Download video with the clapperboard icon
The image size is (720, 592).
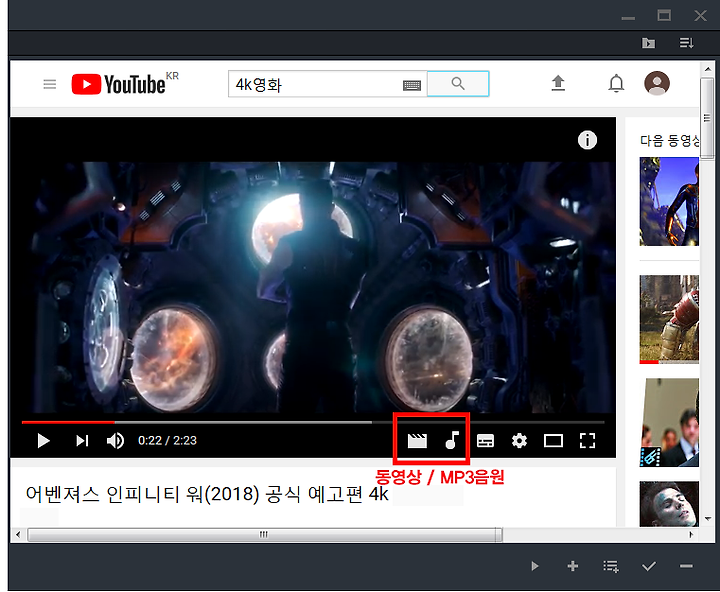click(x=417, y=441)
